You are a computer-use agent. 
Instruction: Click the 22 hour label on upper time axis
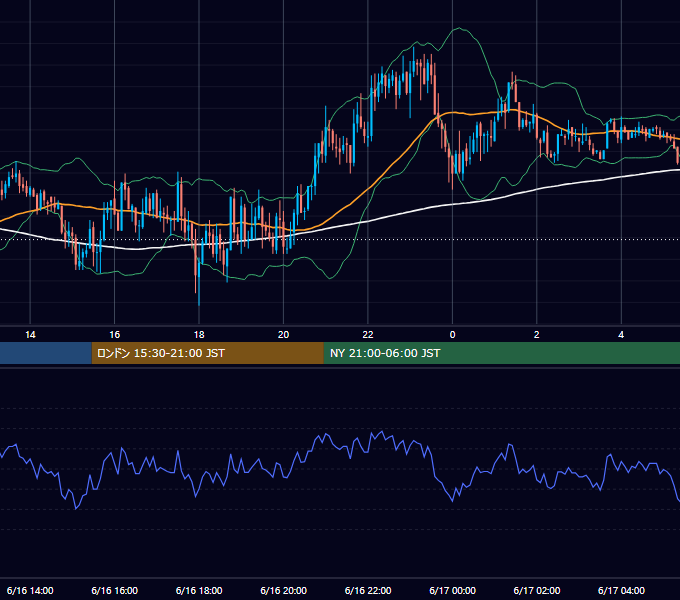click(x=368, y=335)
